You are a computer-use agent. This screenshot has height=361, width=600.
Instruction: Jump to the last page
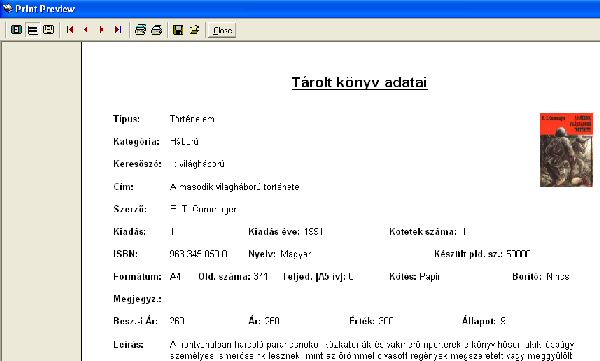[117, 29]
